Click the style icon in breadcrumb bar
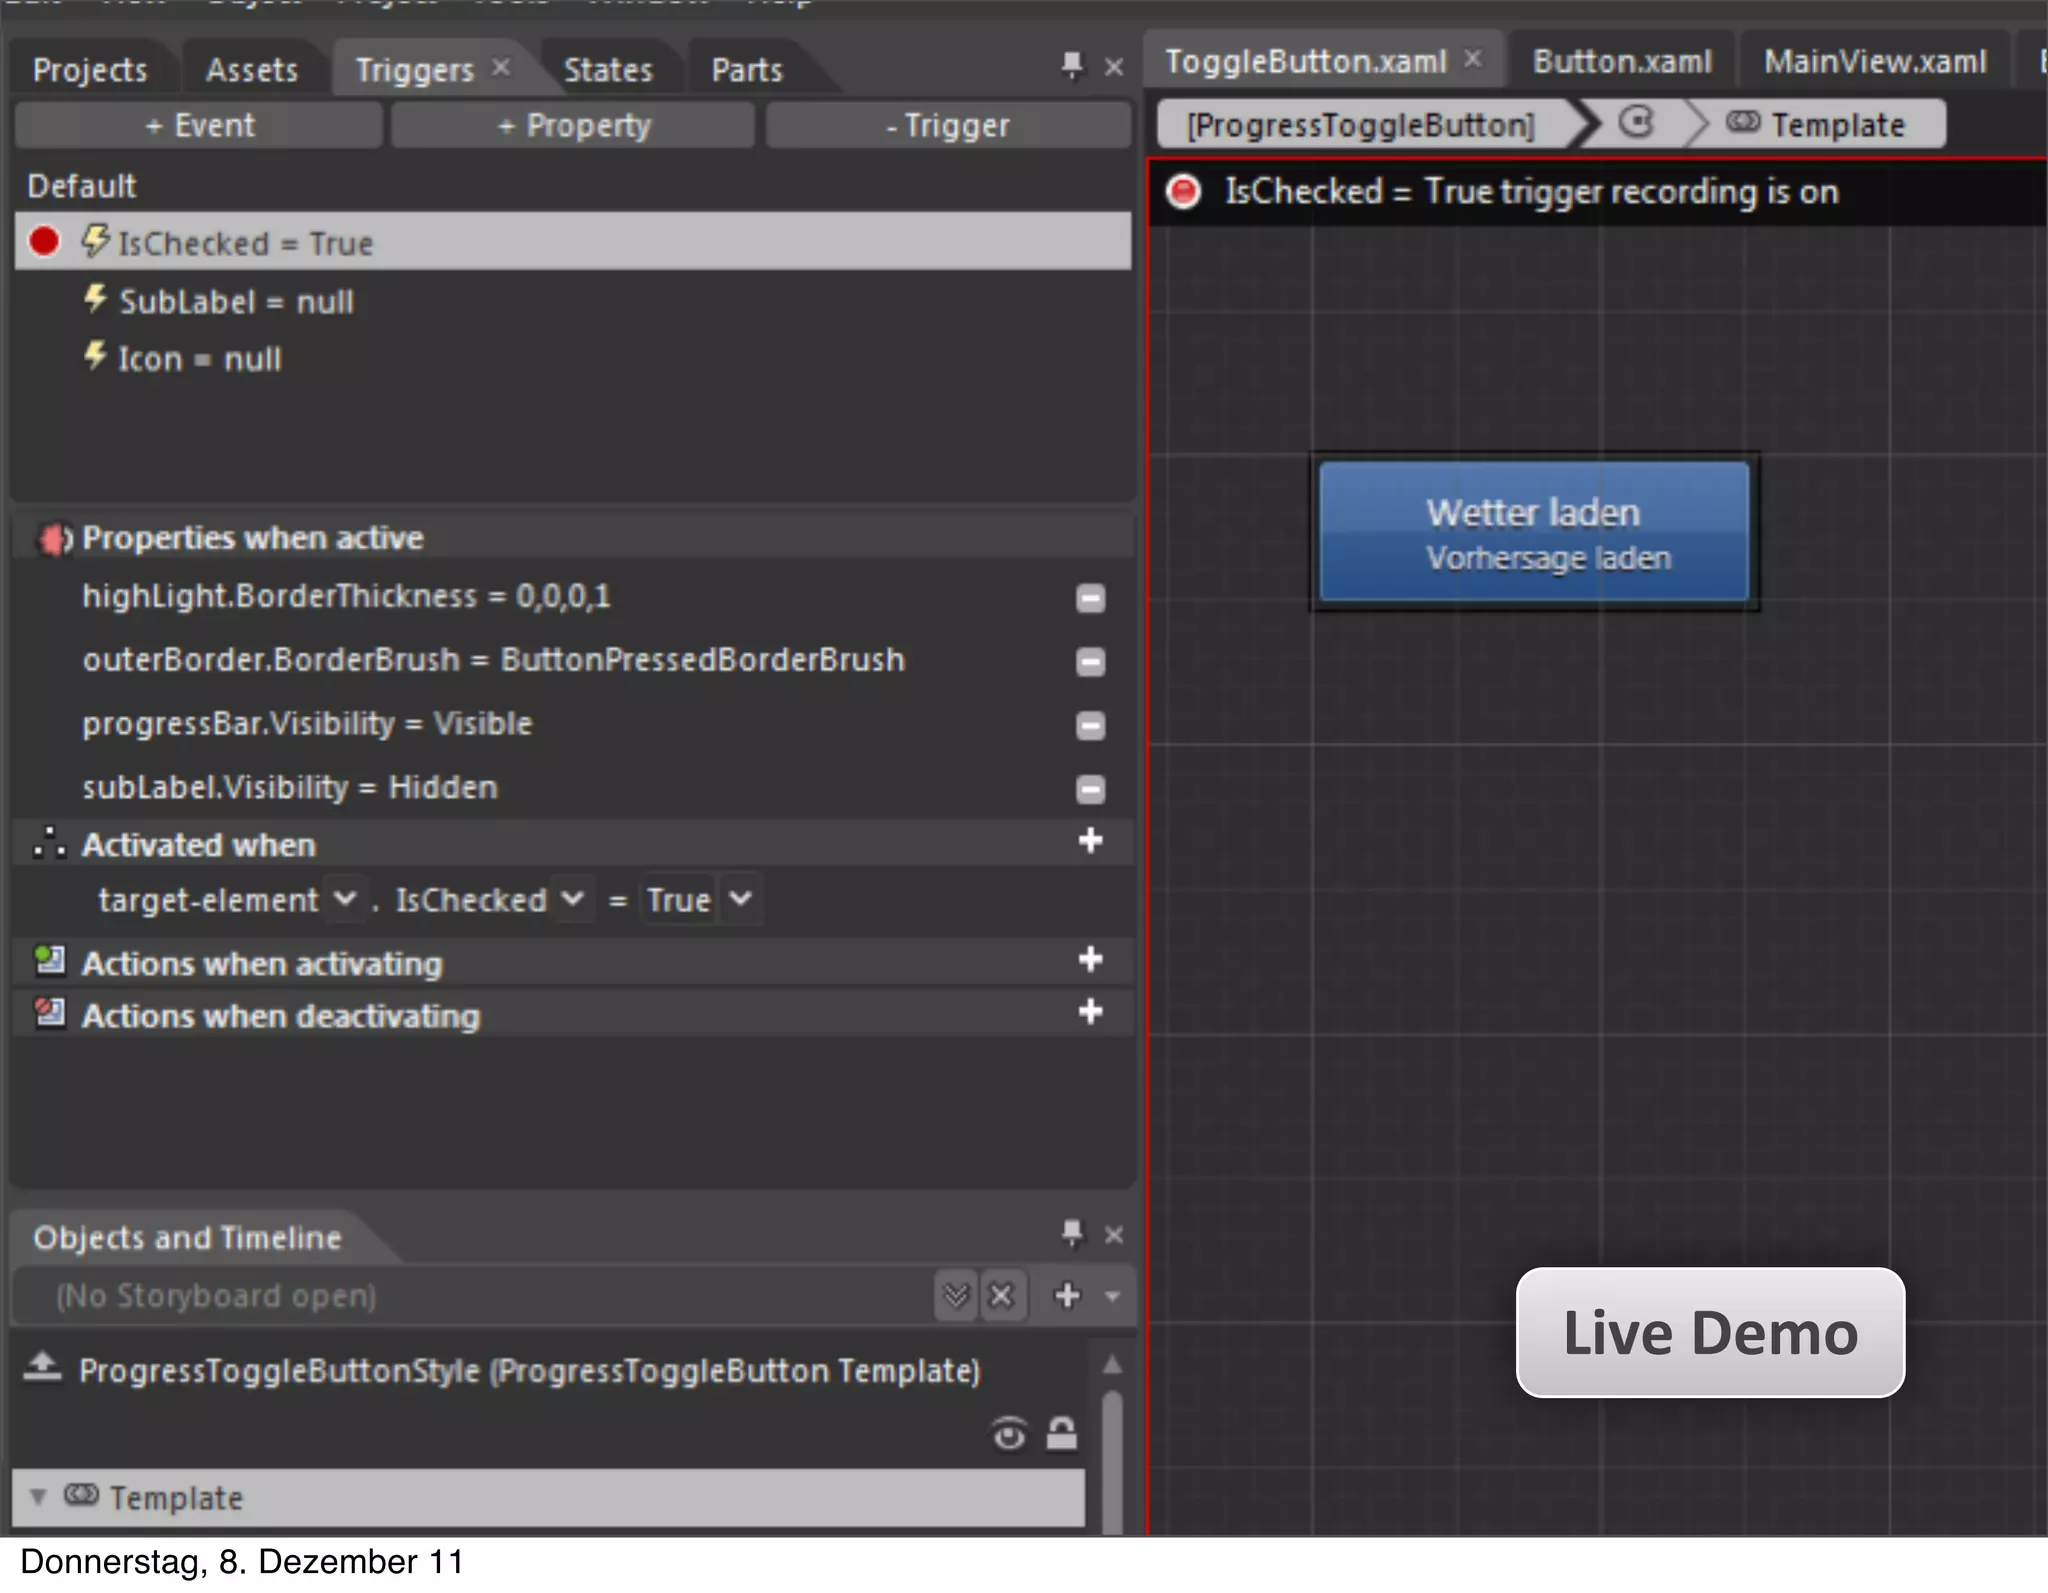This screenshot has width=2048, height=1593. point(1636,123)
